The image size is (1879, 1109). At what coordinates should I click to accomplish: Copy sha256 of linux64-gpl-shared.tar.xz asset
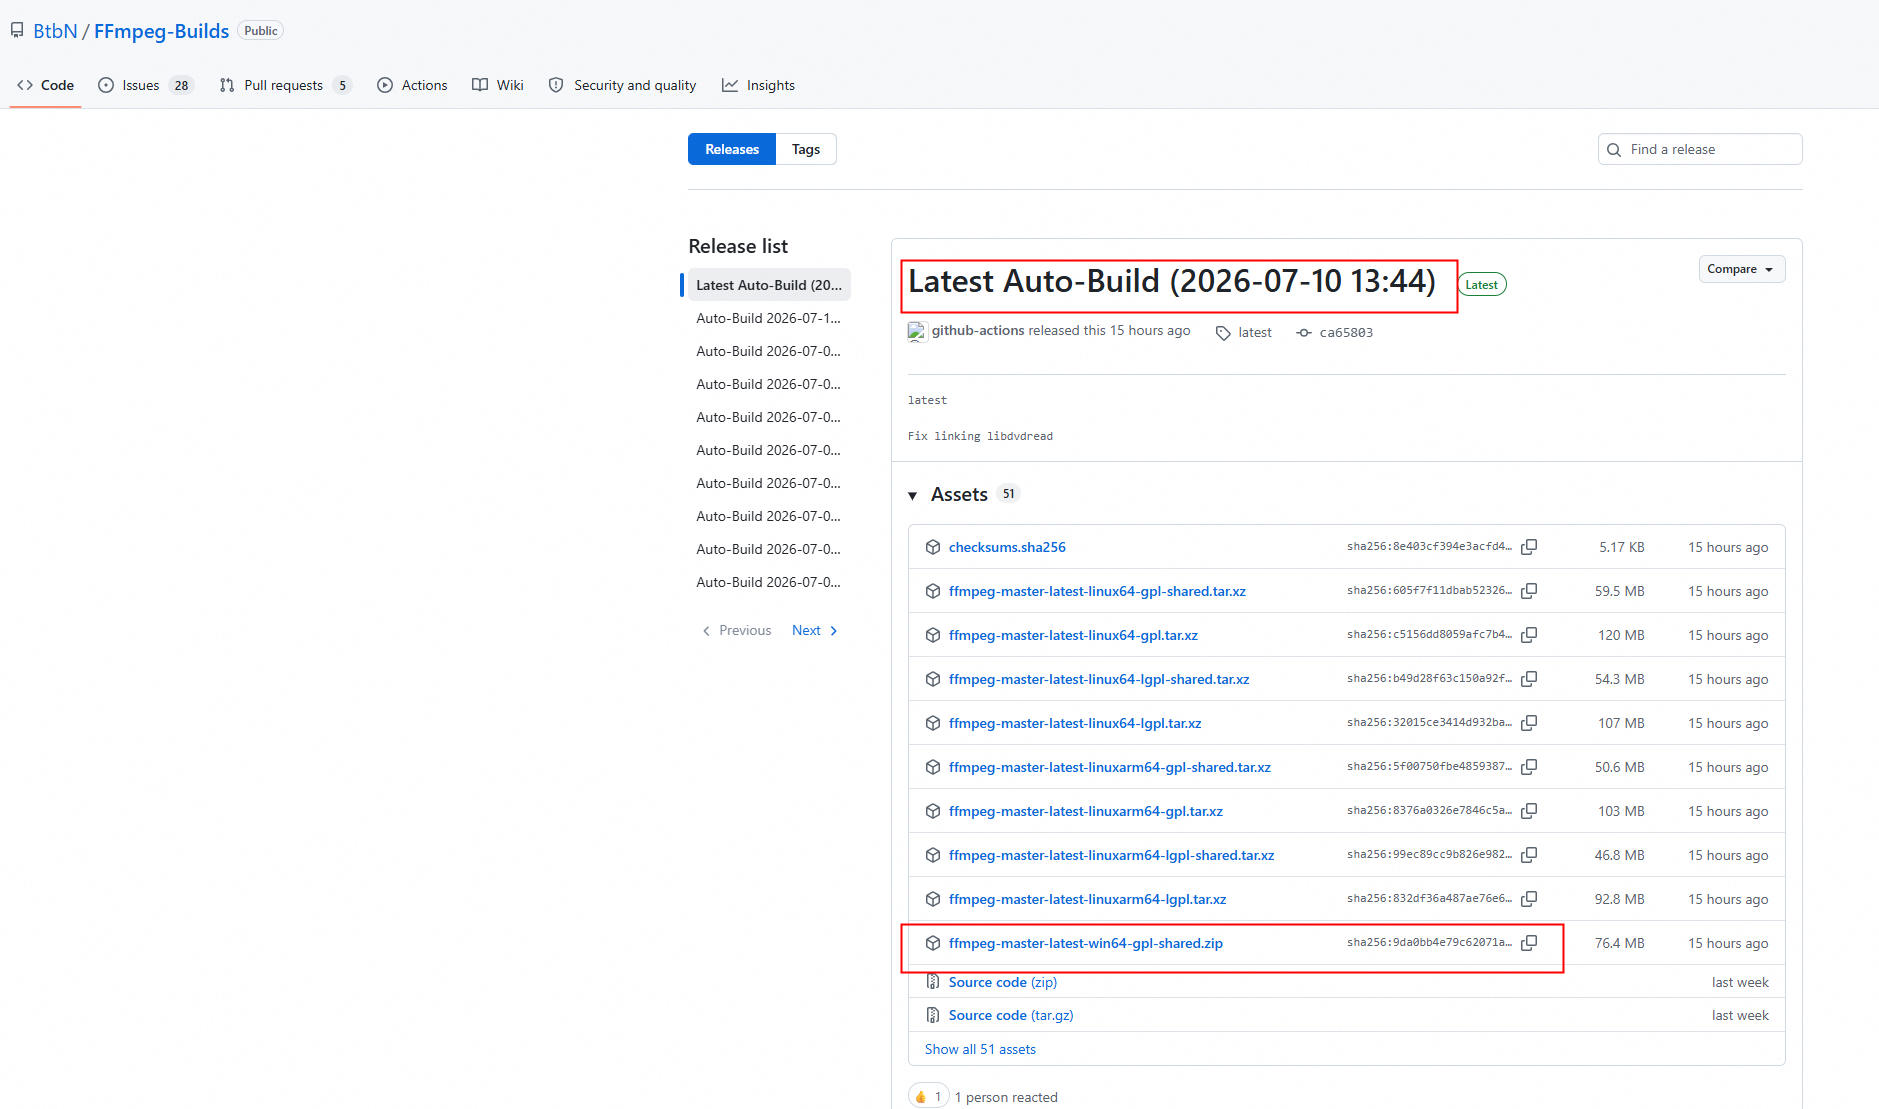coord(1529,591)
